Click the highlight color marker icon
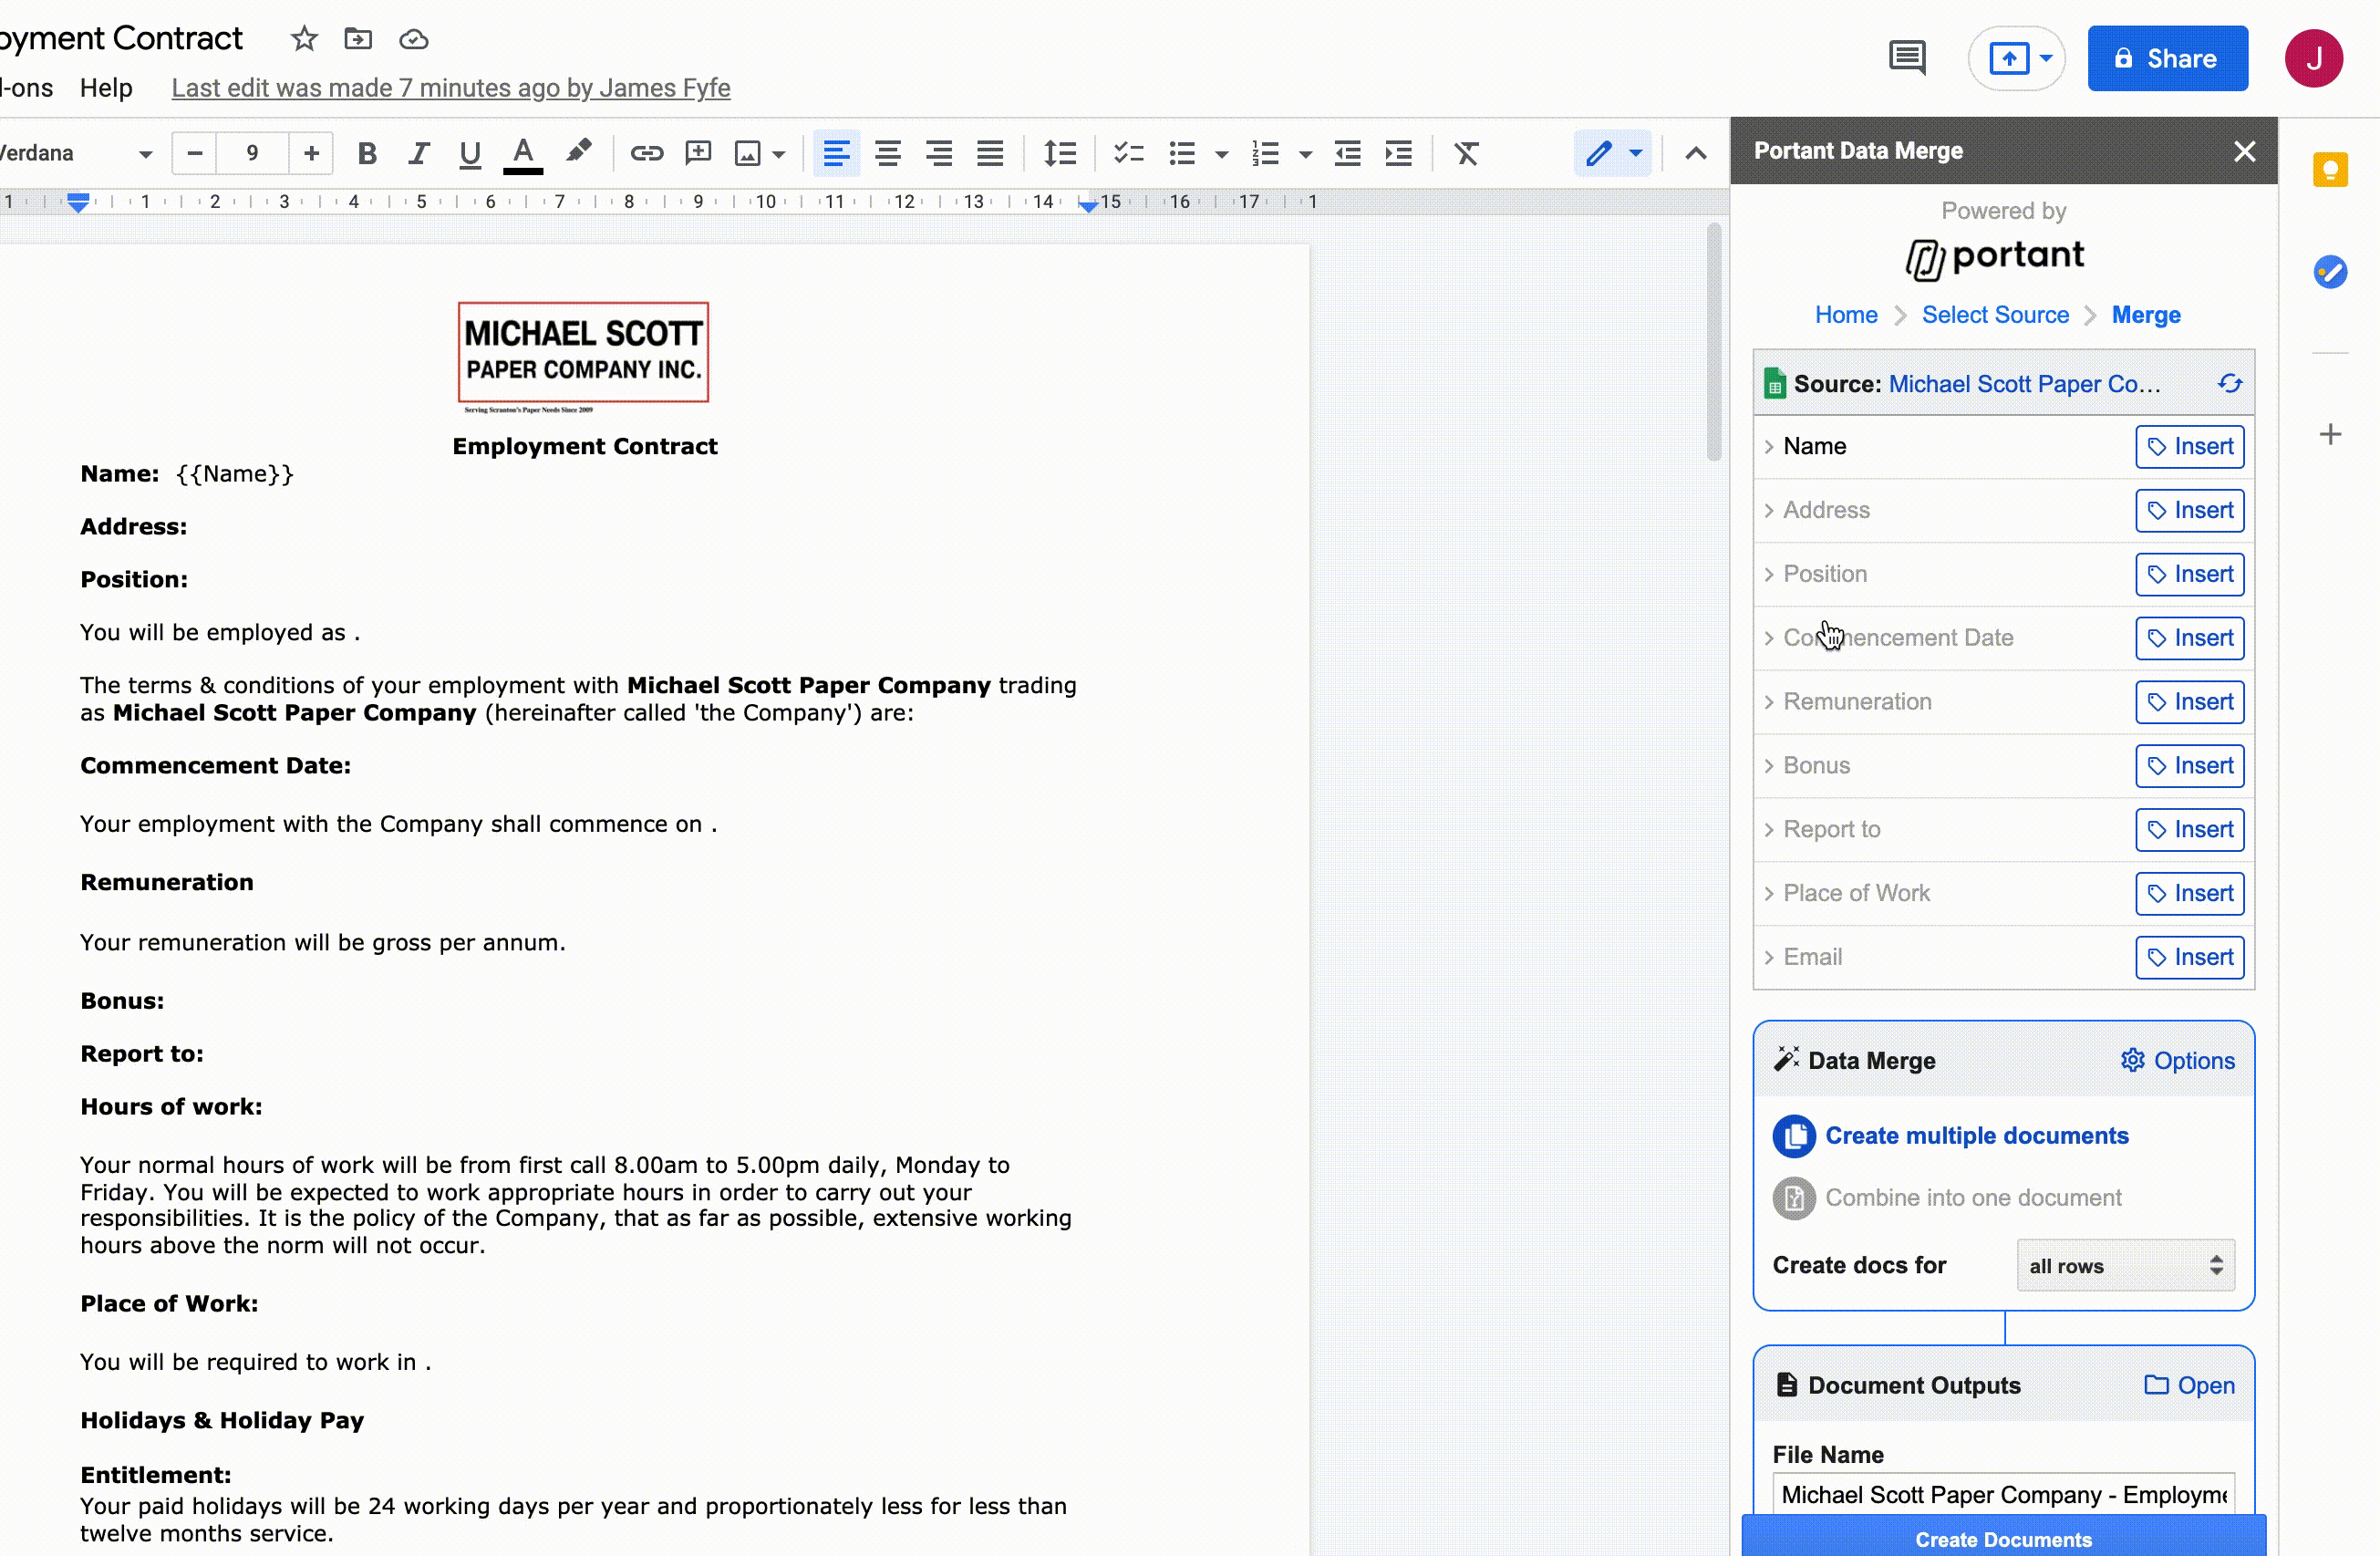The image size is (2380, 1556). pyautogui.click(x=578, y=152)
